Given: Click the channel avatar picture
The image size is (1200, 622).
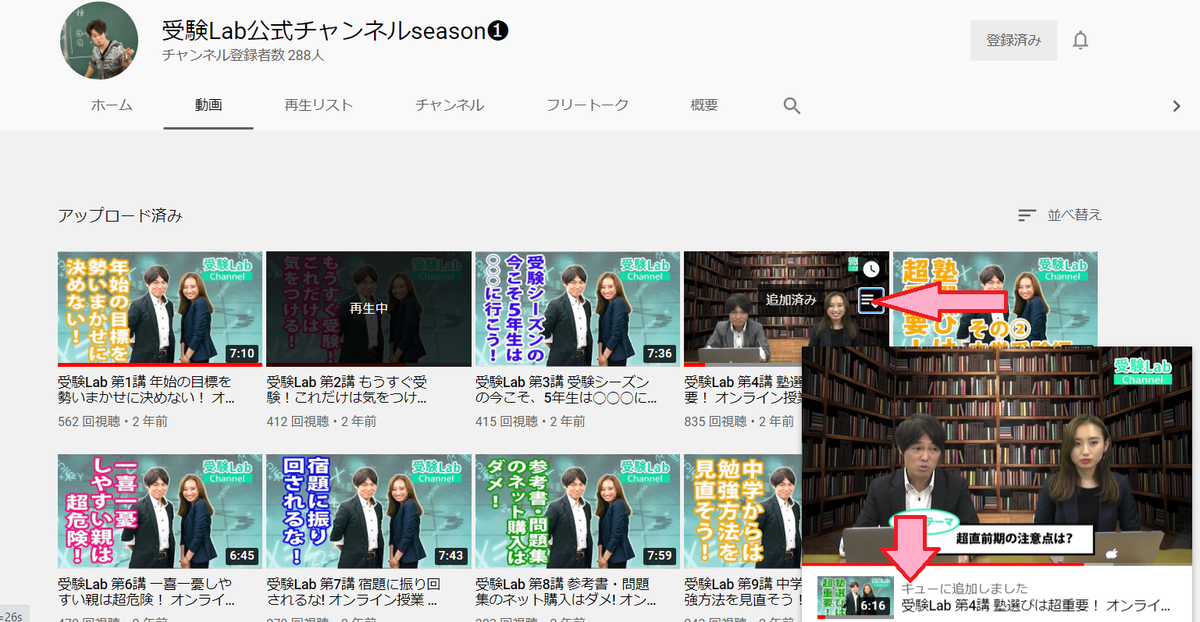Looking at the screenshot, I should [x=97, y=40].
